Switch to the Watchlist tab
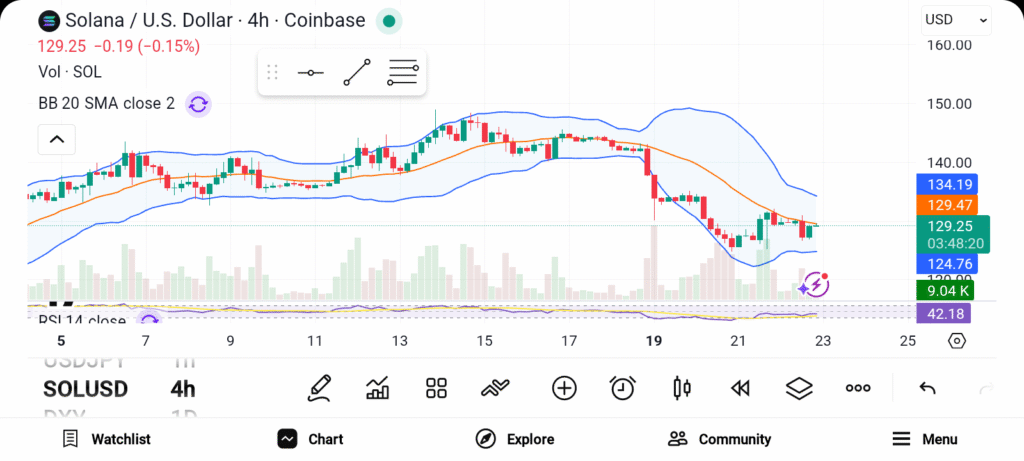The image size is (1024, 461). click(106, 439)
